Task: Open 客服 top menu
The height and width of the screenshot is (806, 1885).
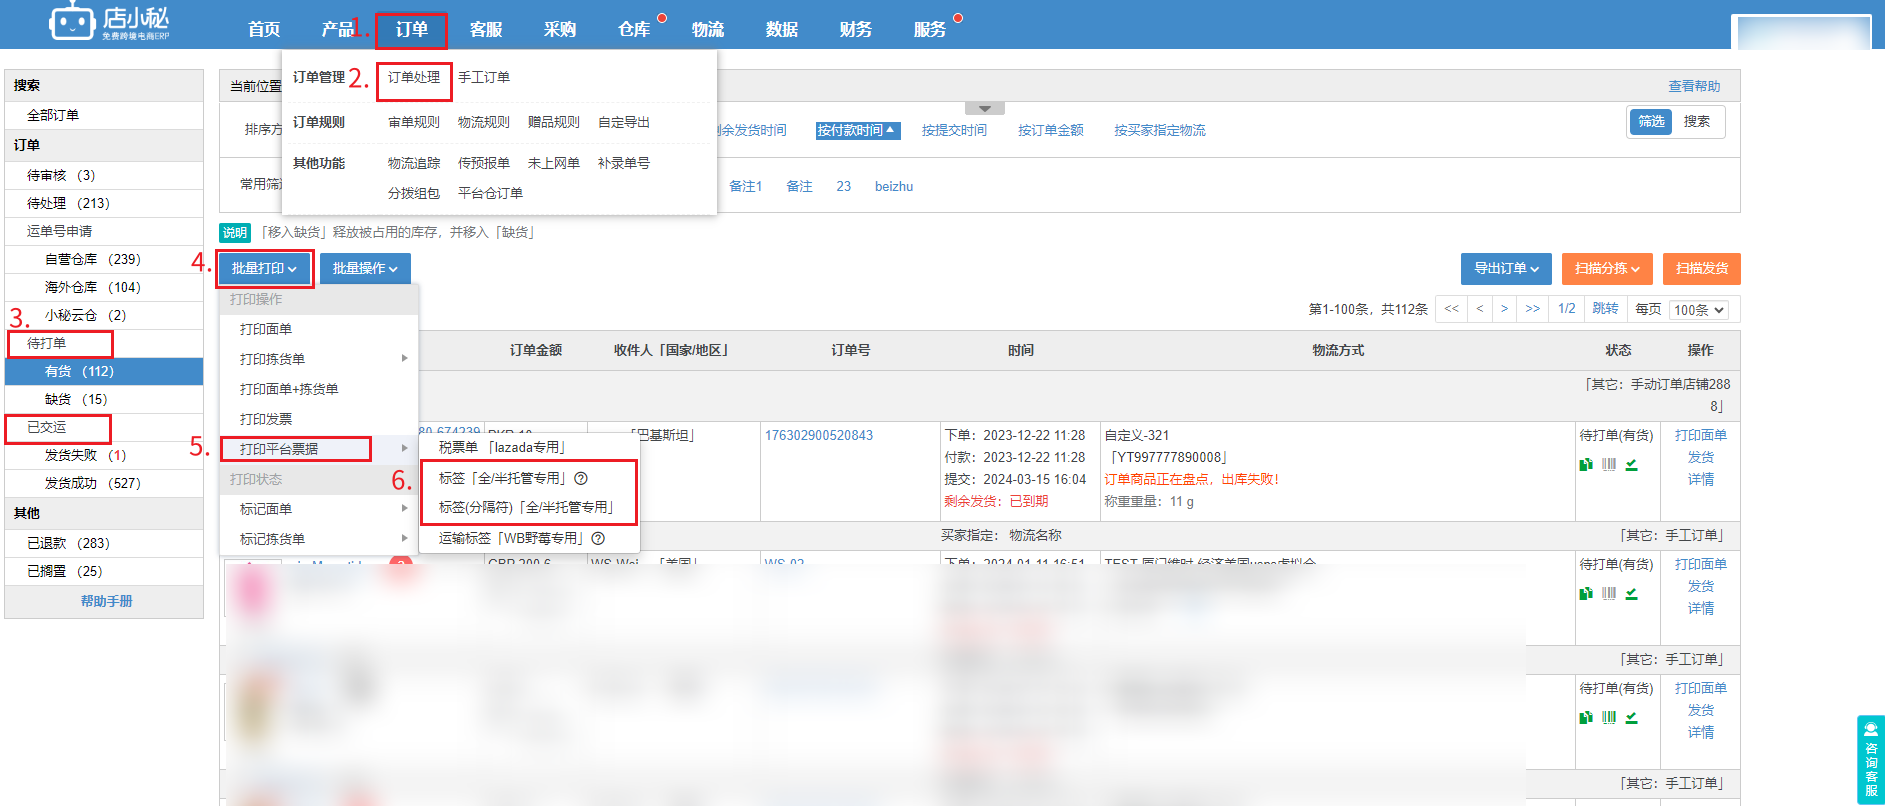Action: point(486,29)
